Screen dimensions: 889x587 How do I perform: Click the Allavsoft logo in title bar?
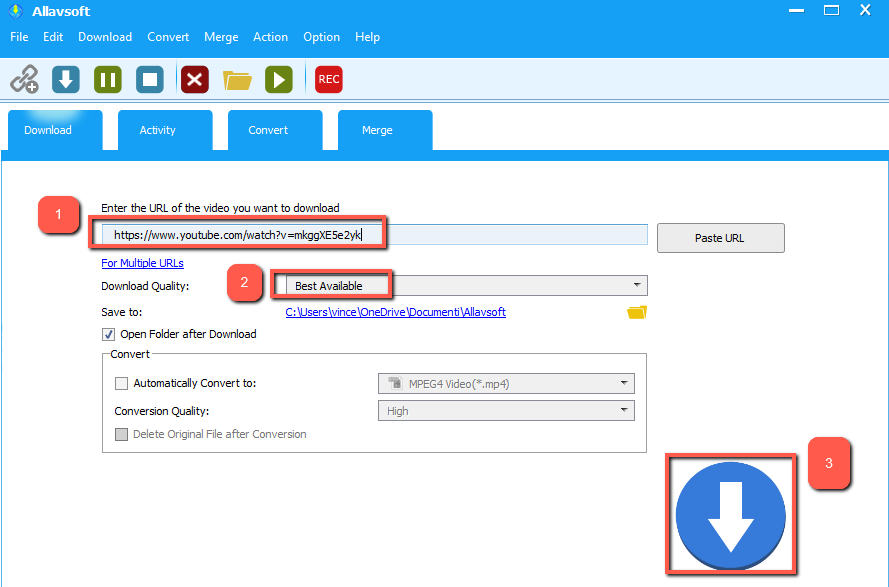pos(15,11)
